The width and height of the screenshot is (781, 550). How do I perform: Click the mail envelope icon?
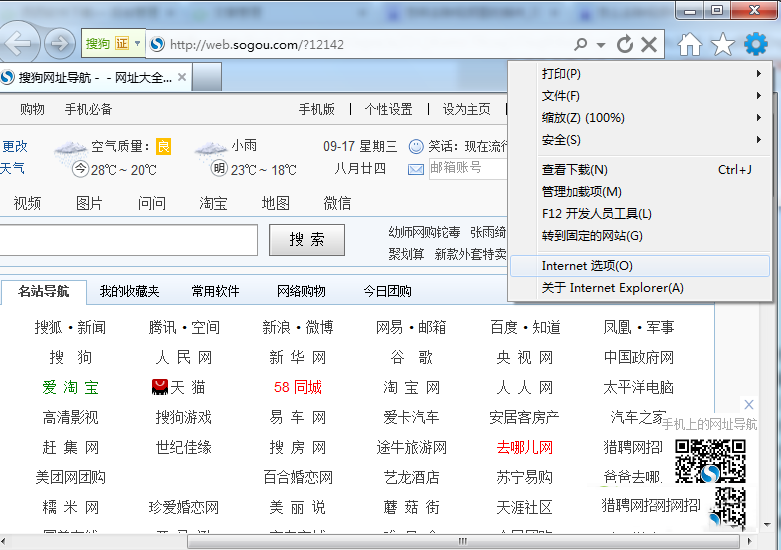(x=416, y=169)
